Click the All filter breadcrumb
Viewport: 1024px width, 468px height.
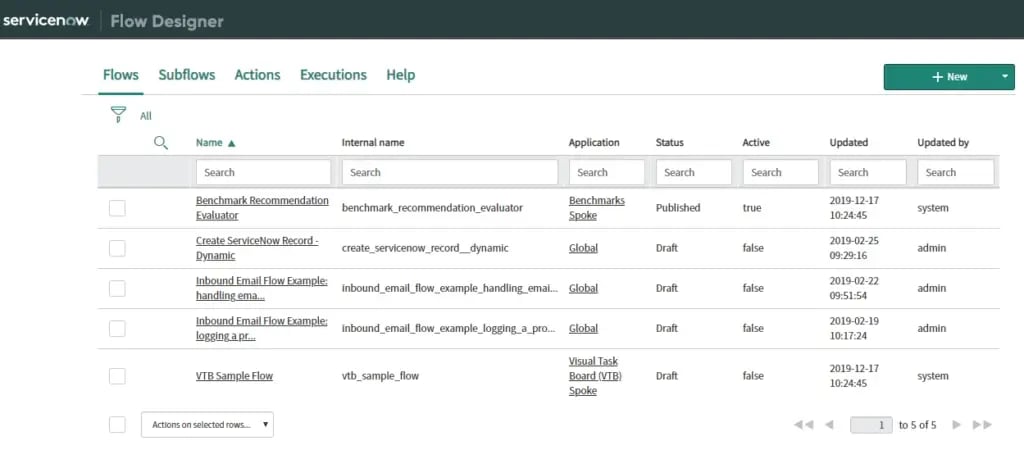pyautogui.click(x=146, y=116)
